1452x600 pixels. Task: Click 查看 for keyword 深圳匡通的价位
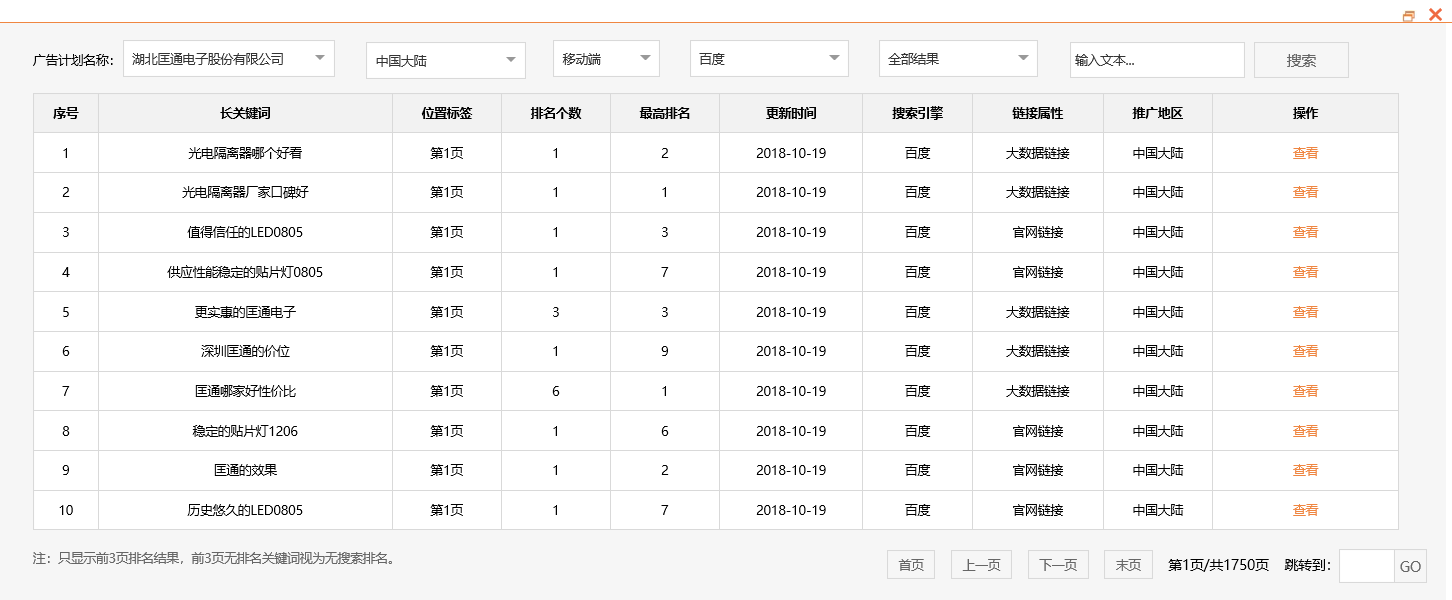[x=1305, y=351]
